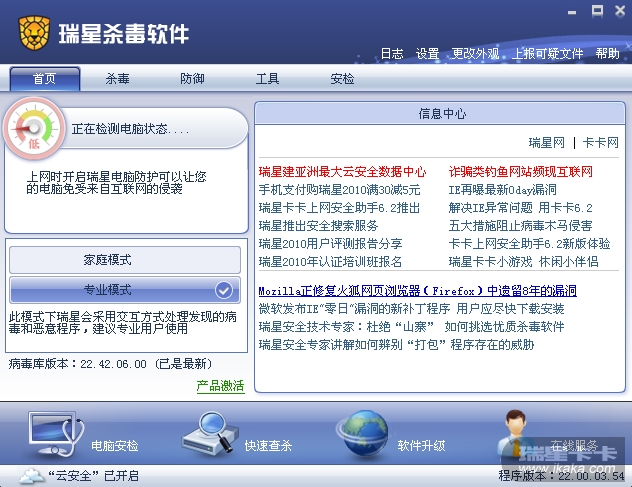The height and width of the screenshot is (487, 632).
Task: Open news 瑞星2010用户评测报告分享
Action: coord(331,244)
